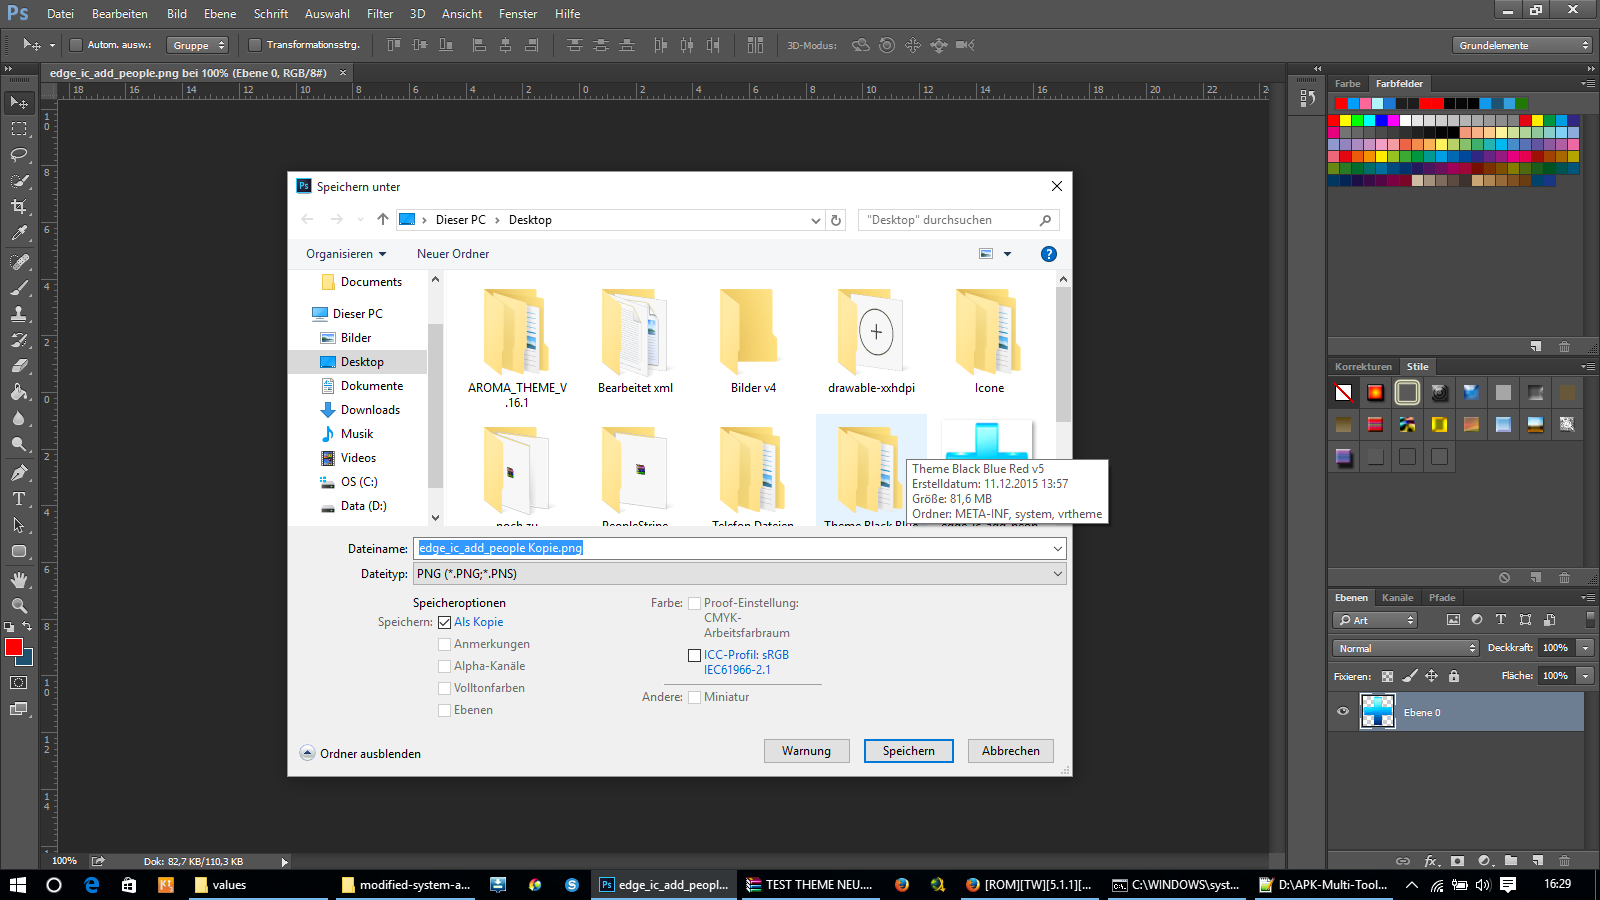Click the 'Desktop durchsuchen' search field
The width and height of the screenshot is (1600, 900).
(958, 220)
